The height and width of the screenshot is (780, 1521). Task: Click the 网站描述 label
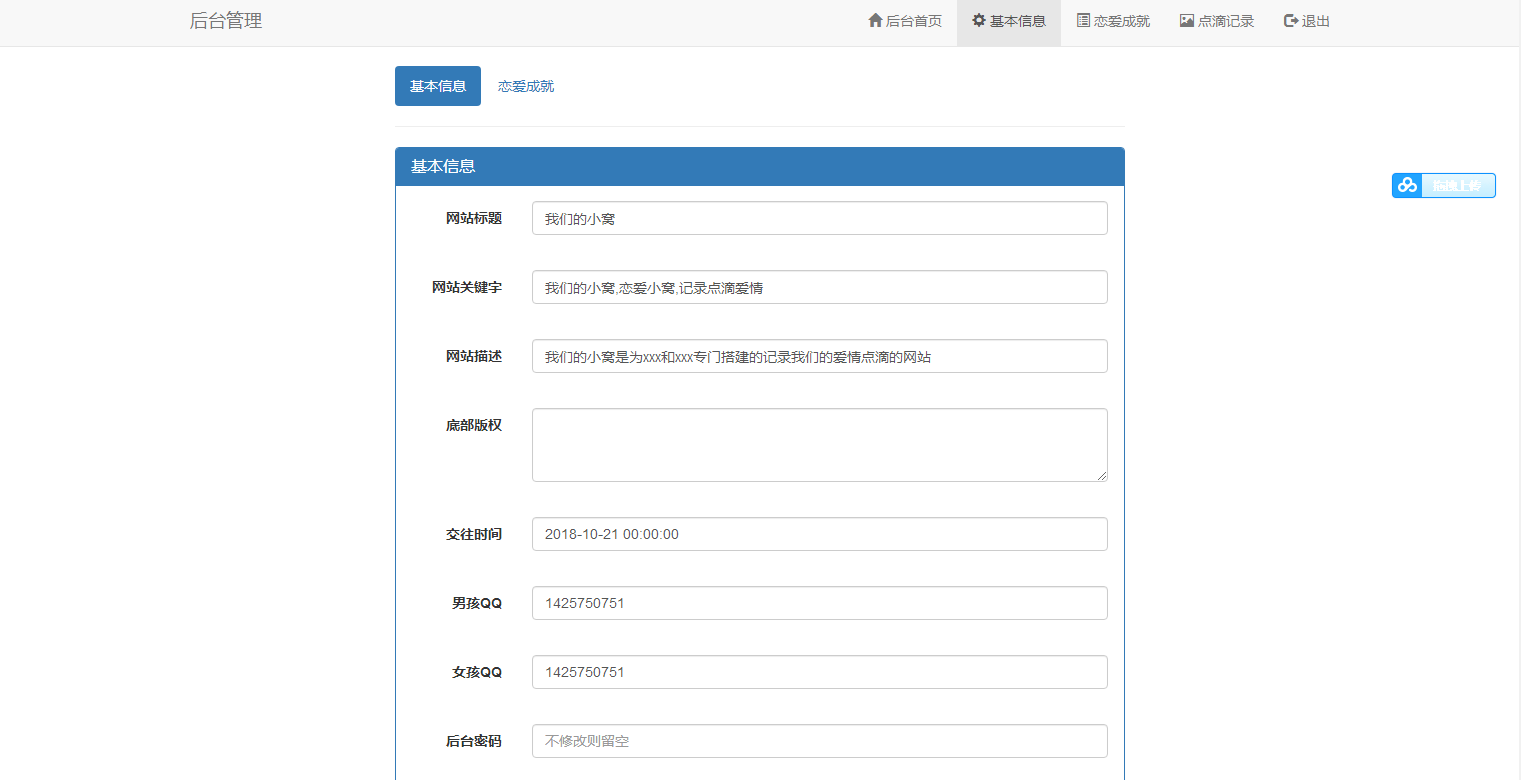474,356
